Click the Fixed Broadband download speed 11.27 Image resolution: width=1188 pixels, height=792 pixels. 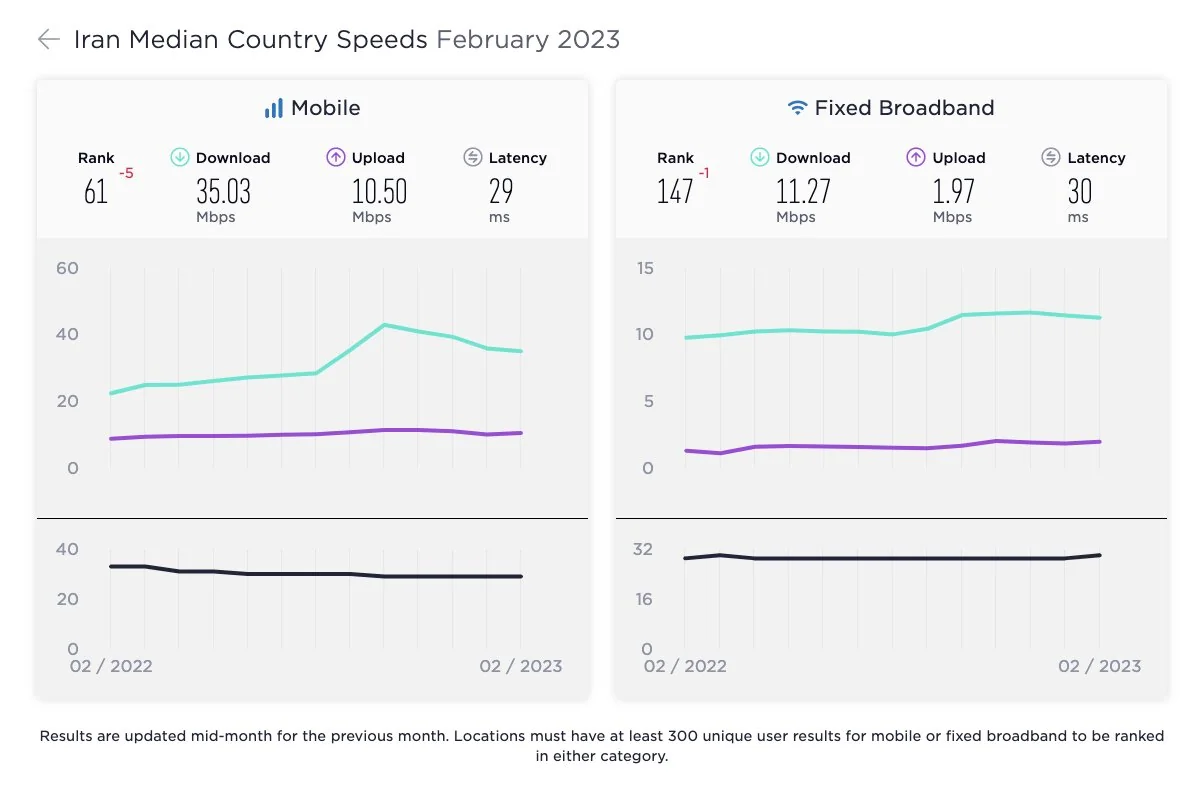coord(803,191)
